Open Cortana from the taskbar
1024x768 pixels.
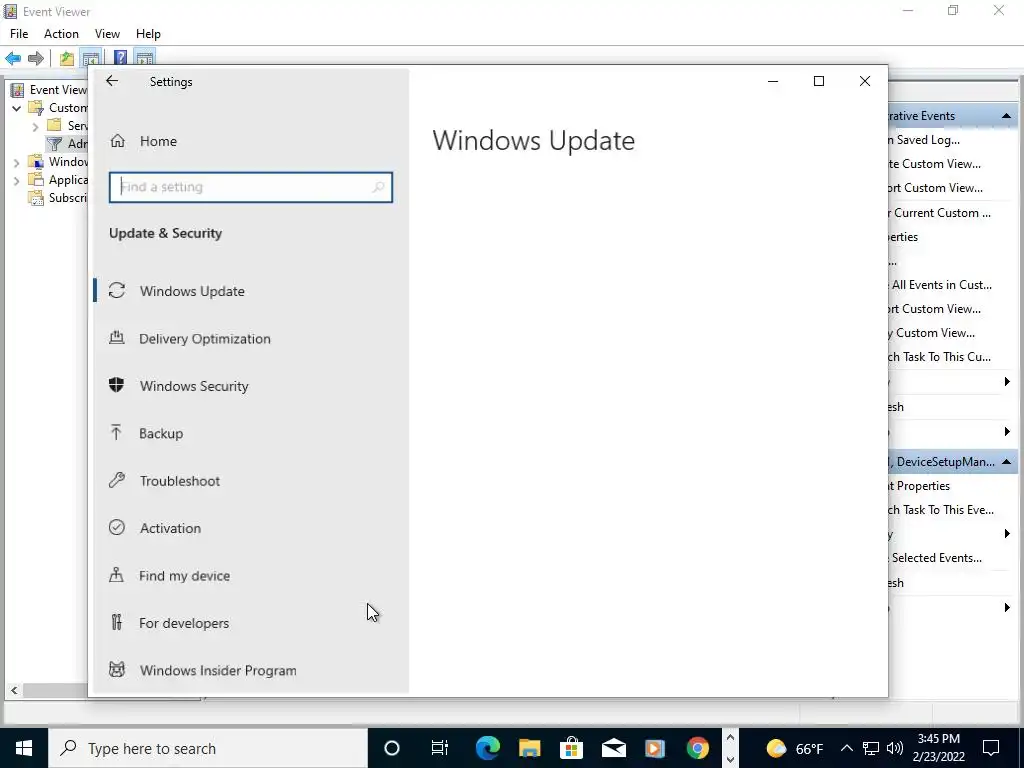391,748
